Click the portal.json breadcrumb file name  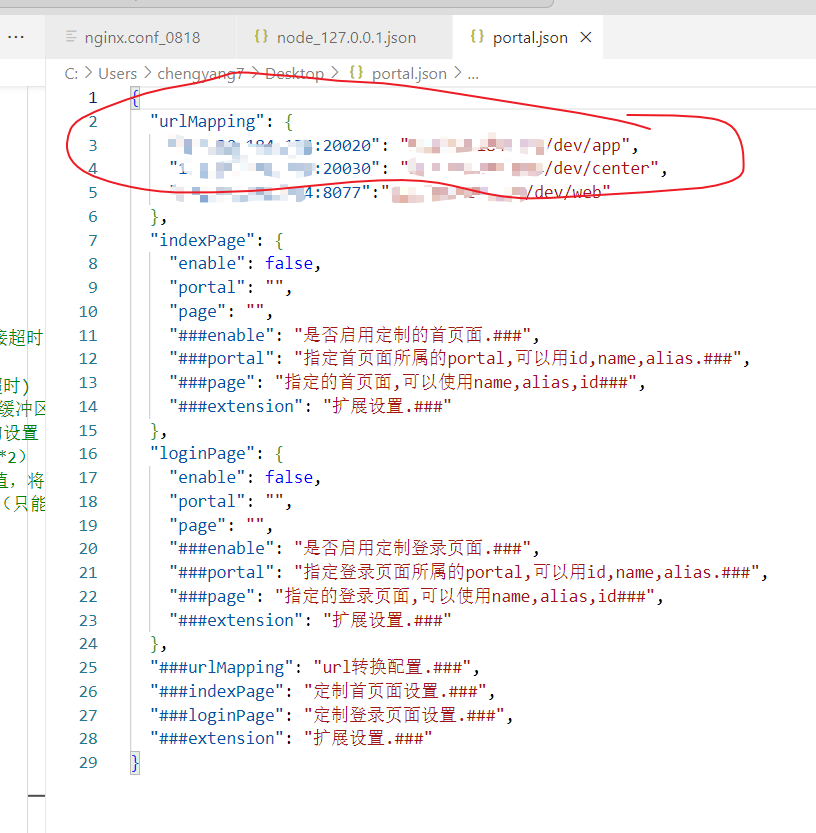point(409,73)
